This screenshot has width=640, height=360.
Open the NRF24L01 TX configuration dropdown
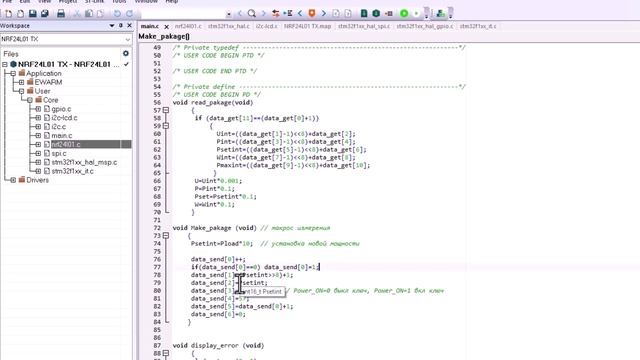pyautogui.click(x=128, y=39)
